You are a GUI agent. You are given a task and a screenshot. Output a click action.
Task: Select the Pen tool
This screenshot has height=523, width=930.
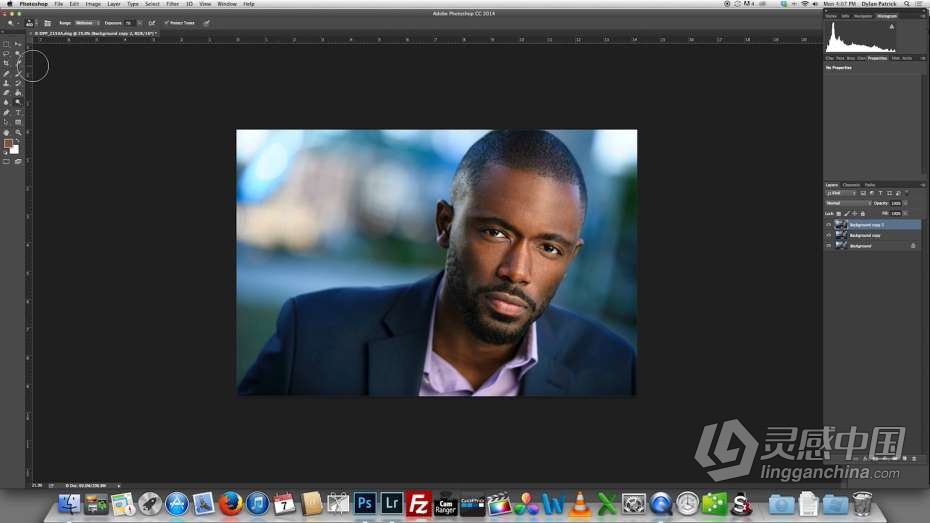point(6,113)
